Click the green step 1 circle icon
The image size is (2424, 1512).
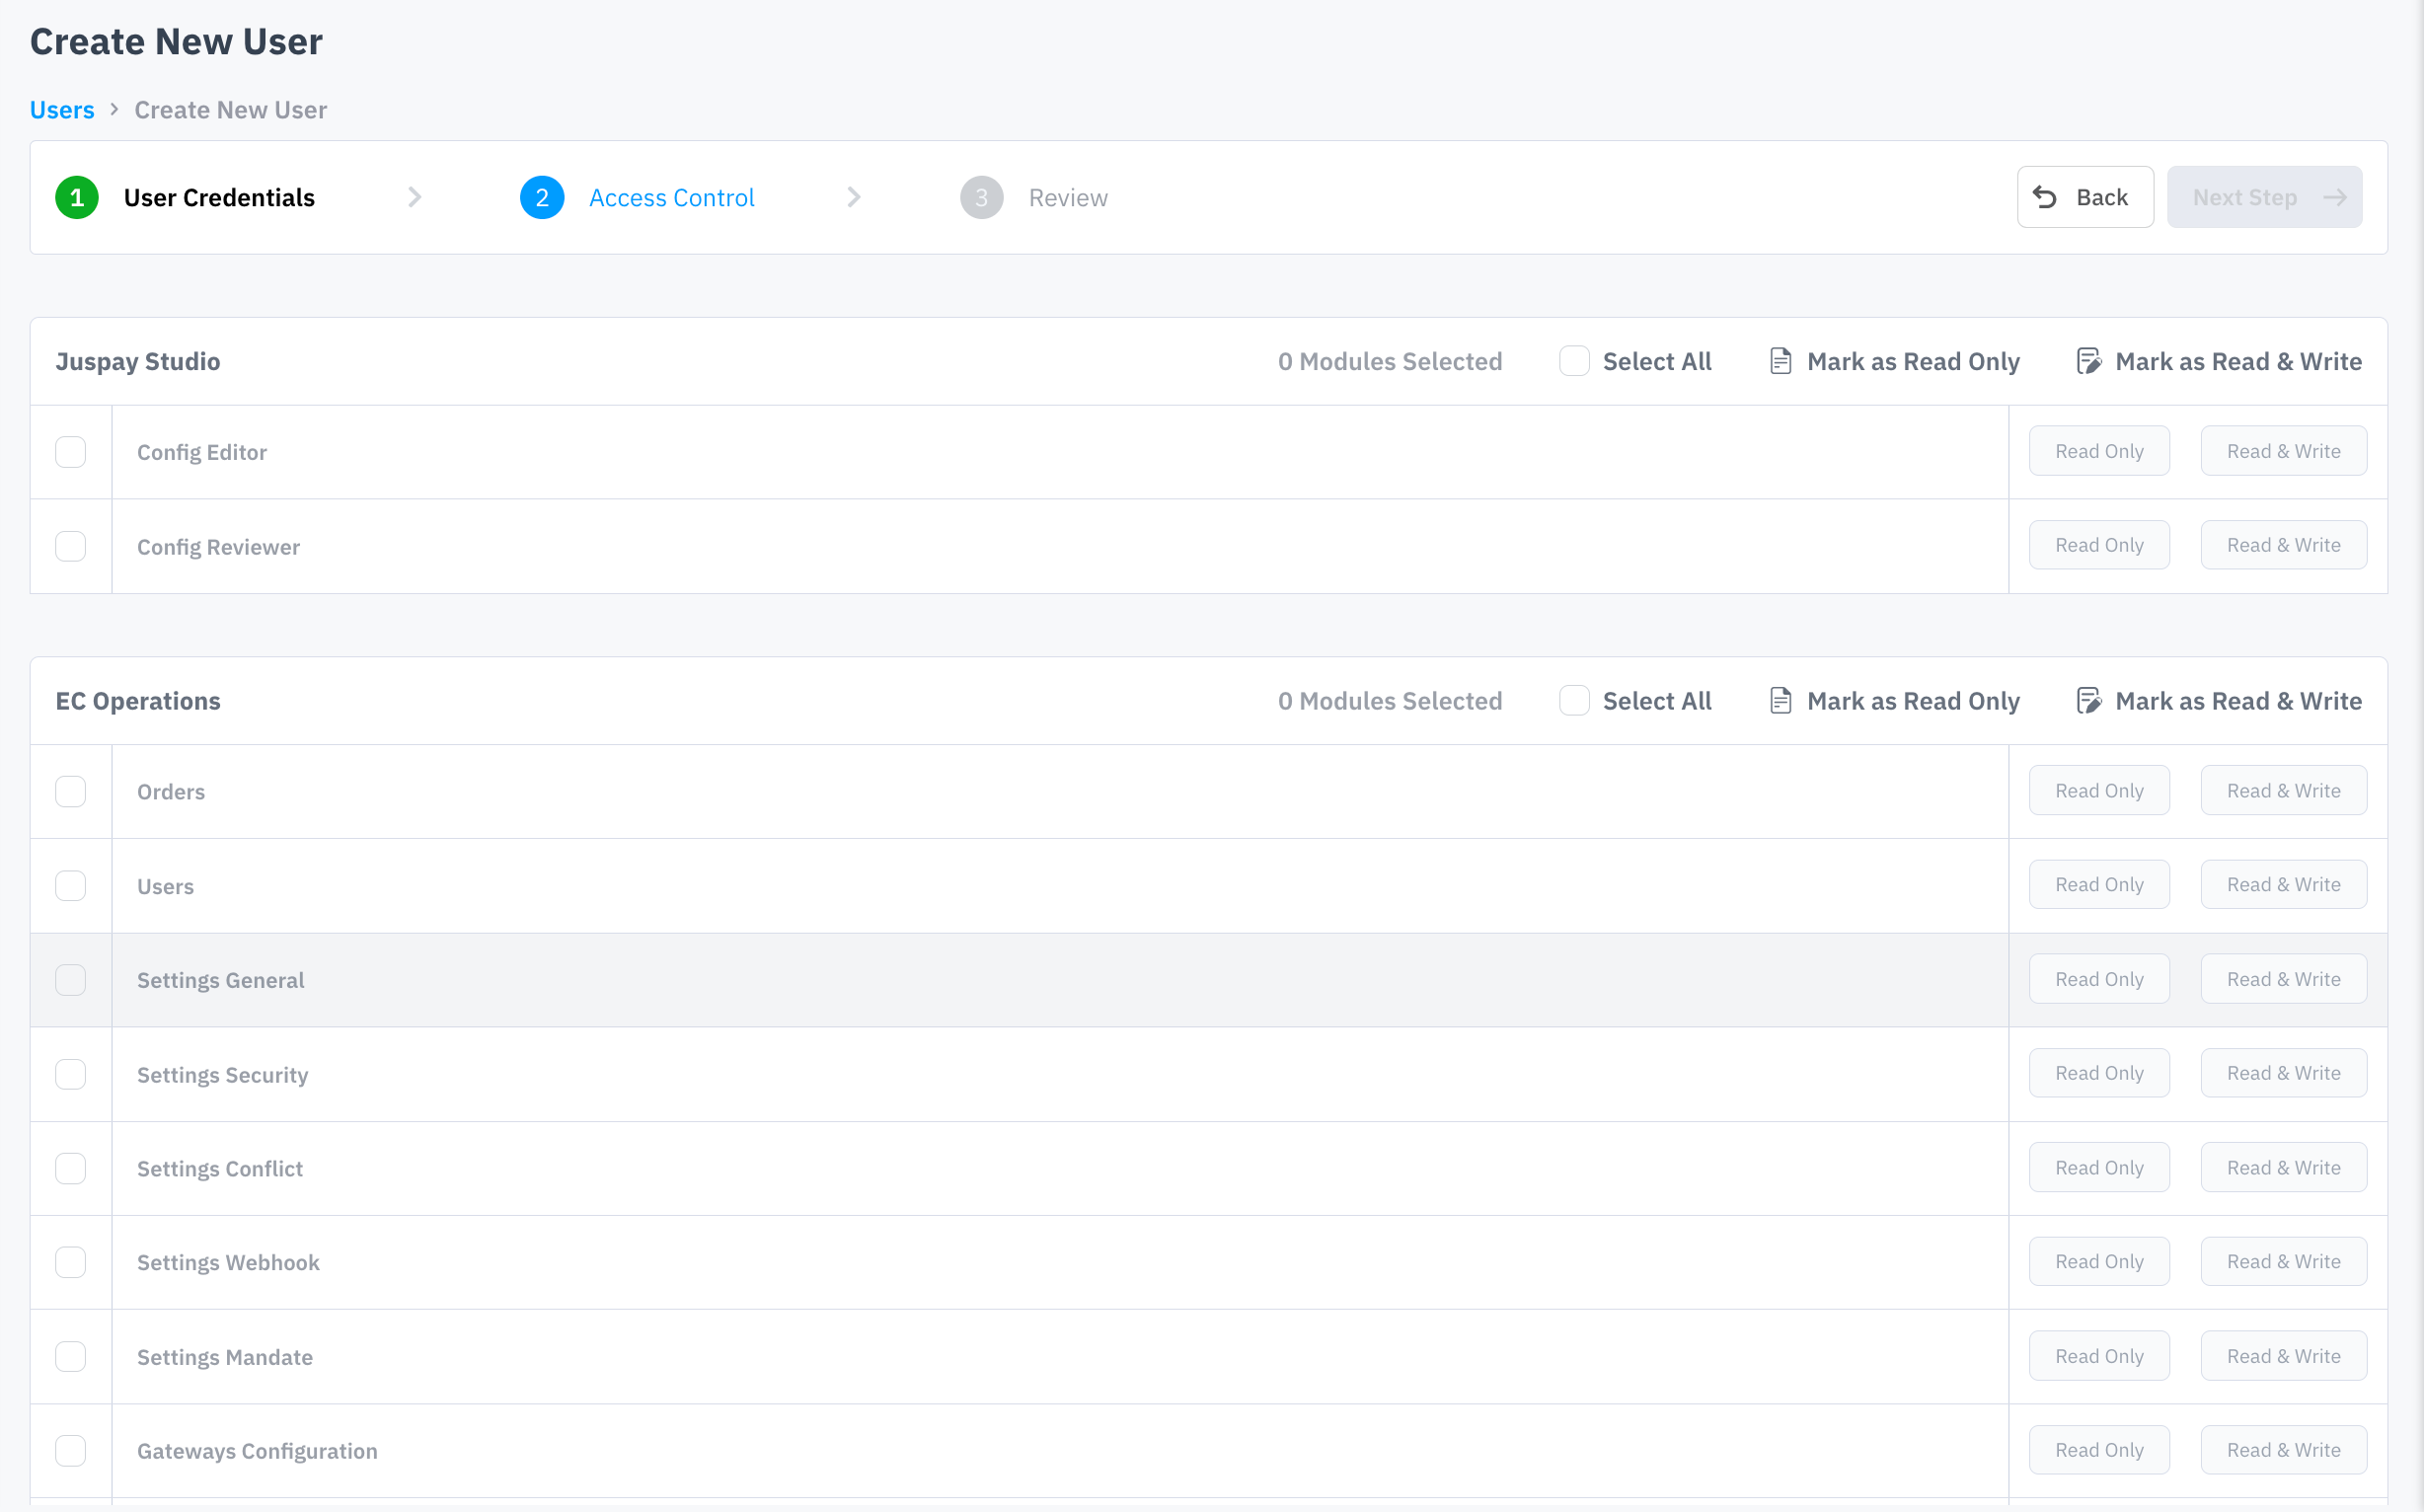pos(77,197)
